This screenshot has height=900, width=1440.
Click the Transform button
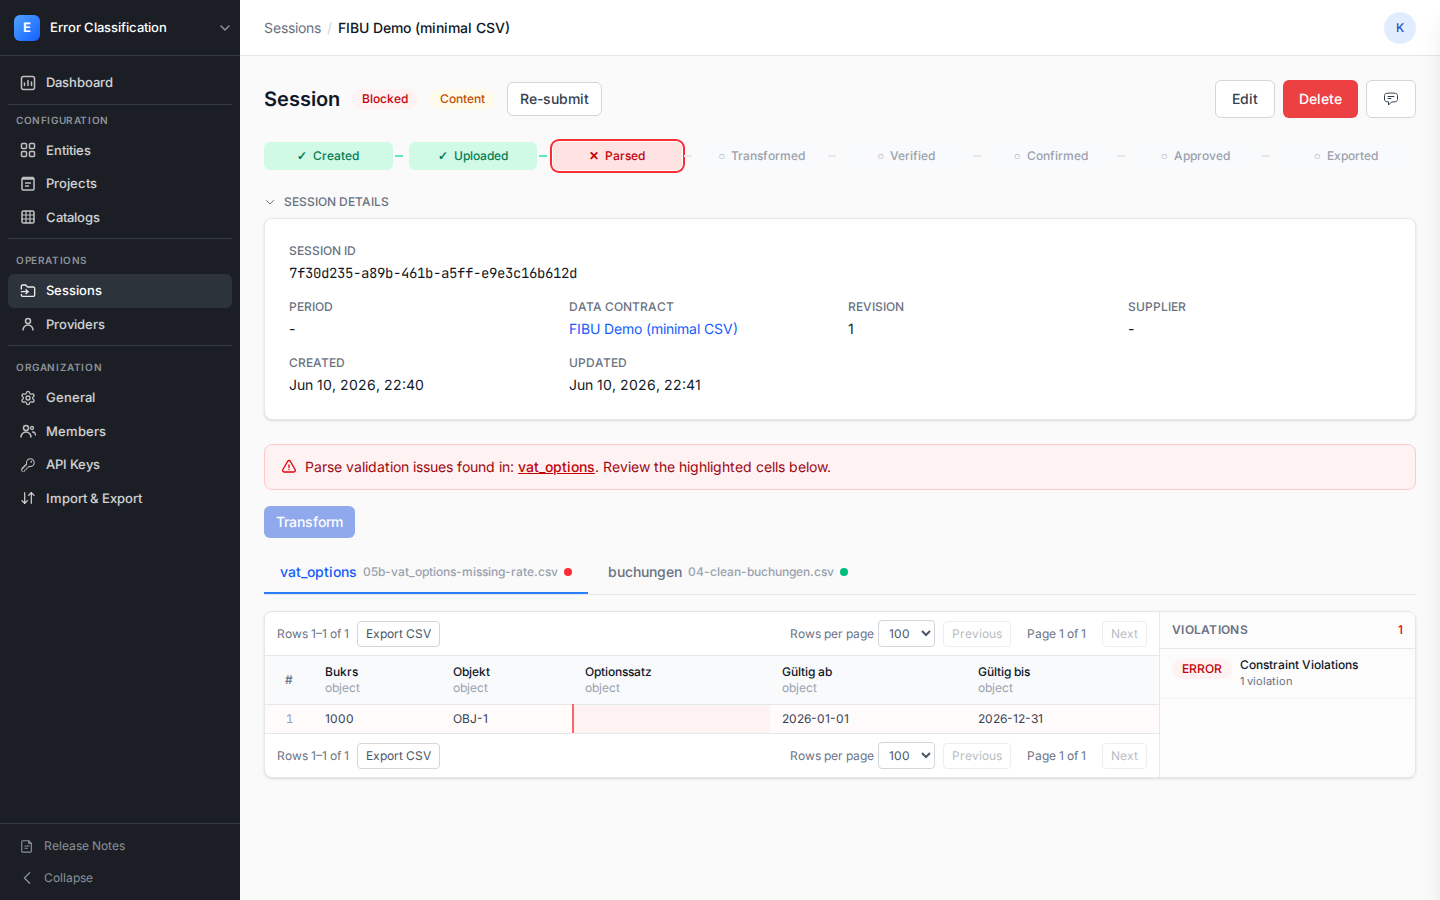(309, 522)
